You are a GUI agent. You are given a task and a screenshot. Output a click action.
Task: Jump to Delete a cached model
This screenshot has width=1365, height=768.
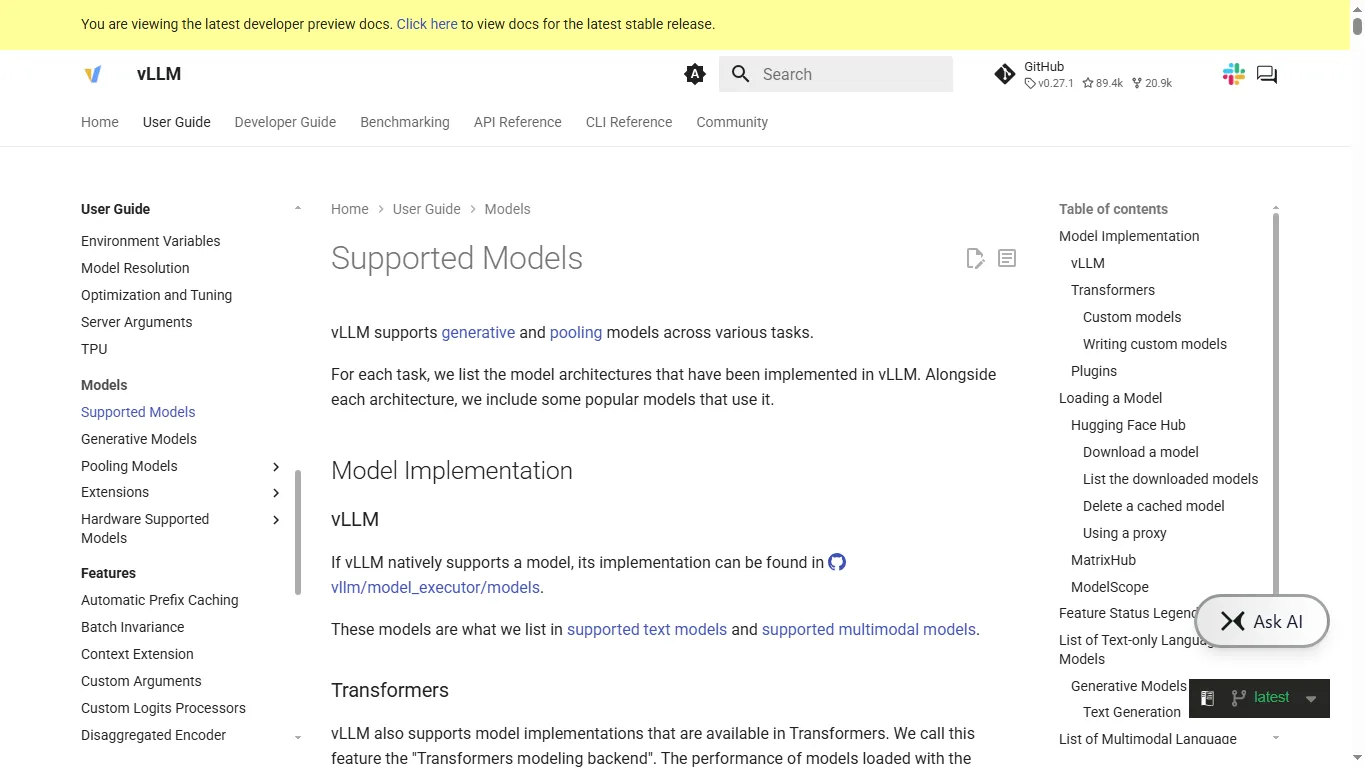[x=1154, y=506]
